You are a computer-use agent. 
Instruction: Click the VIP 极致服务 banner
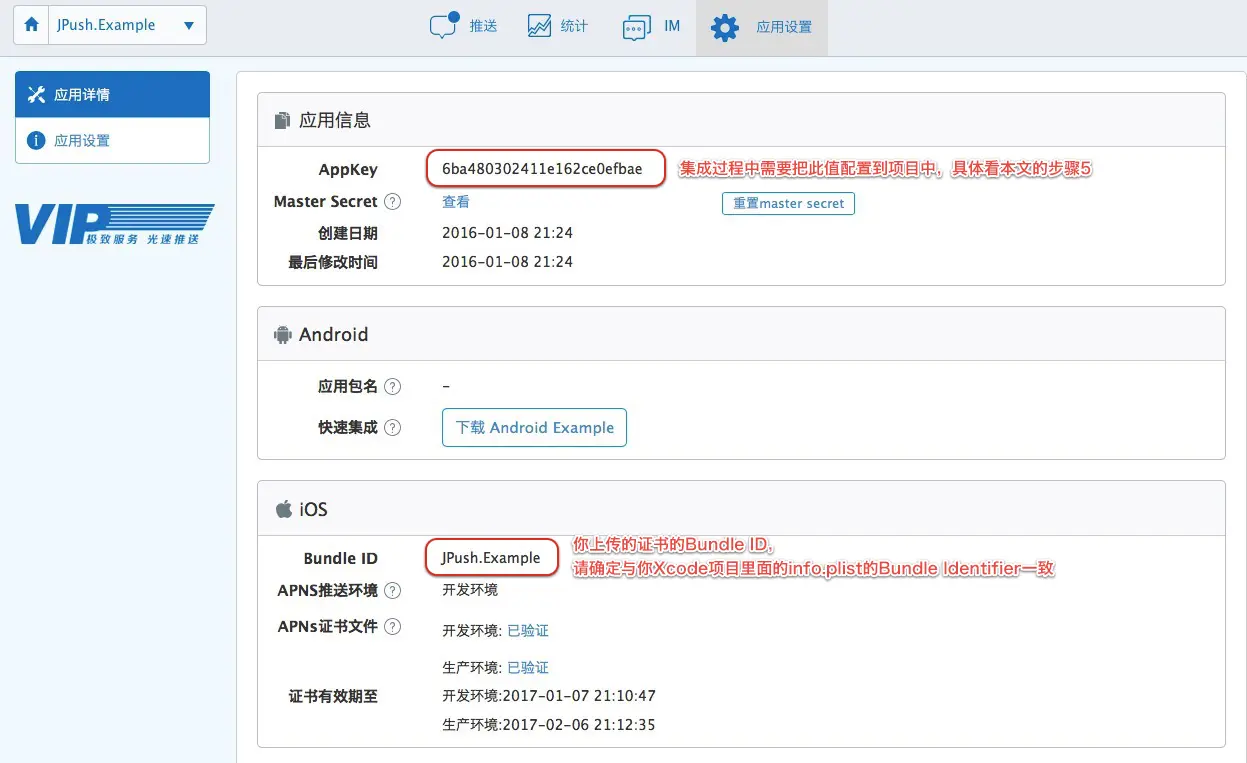pos(115,225)
